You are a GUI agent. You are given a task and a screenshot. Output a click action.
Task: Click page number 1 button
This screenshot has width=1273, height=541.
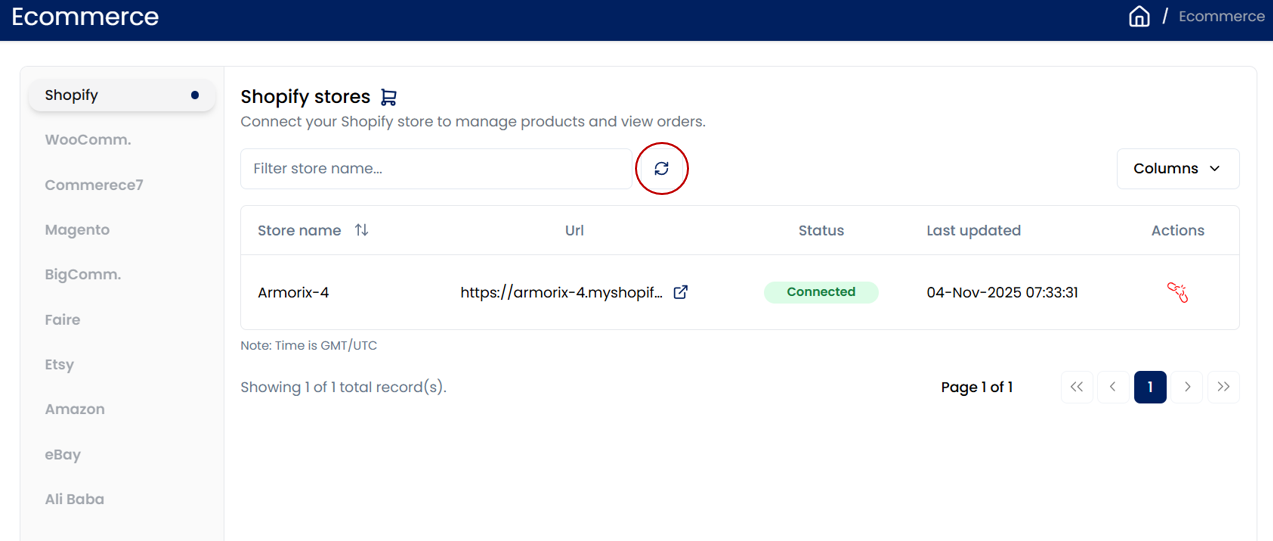click(x=1150, y=387)
